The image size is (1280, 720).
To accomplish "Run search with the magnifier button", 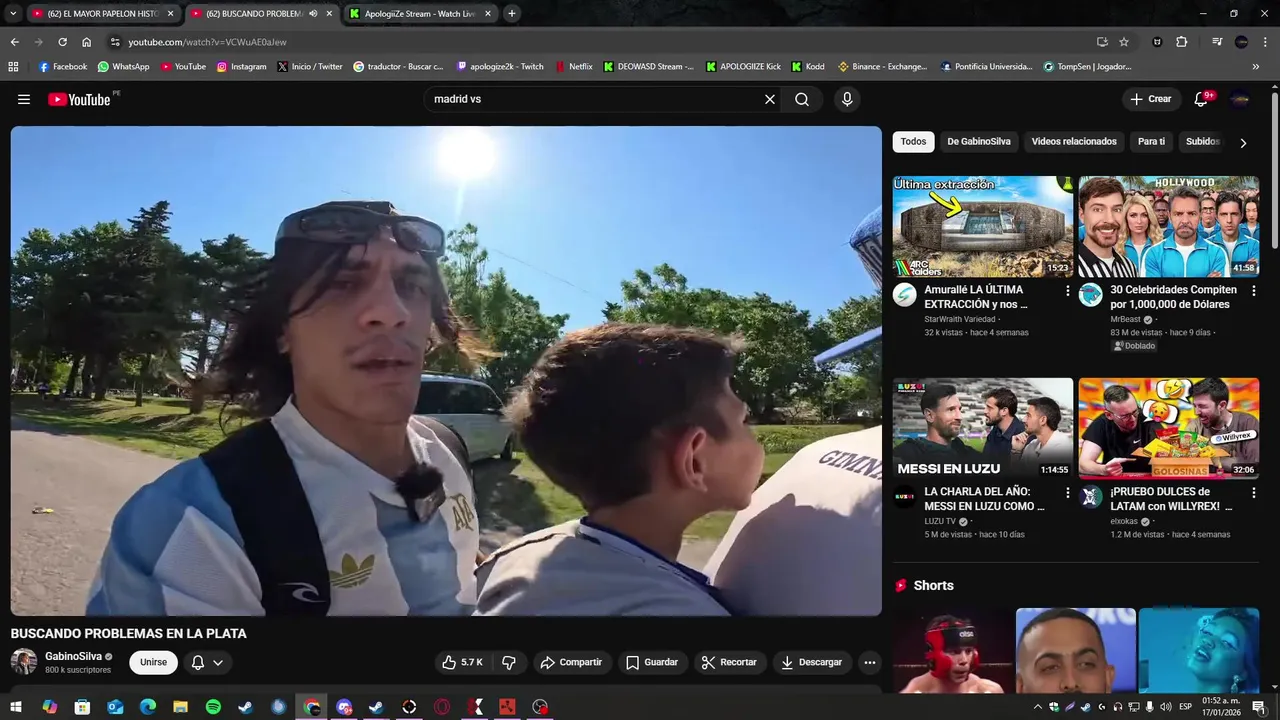I will pos(802,99).
